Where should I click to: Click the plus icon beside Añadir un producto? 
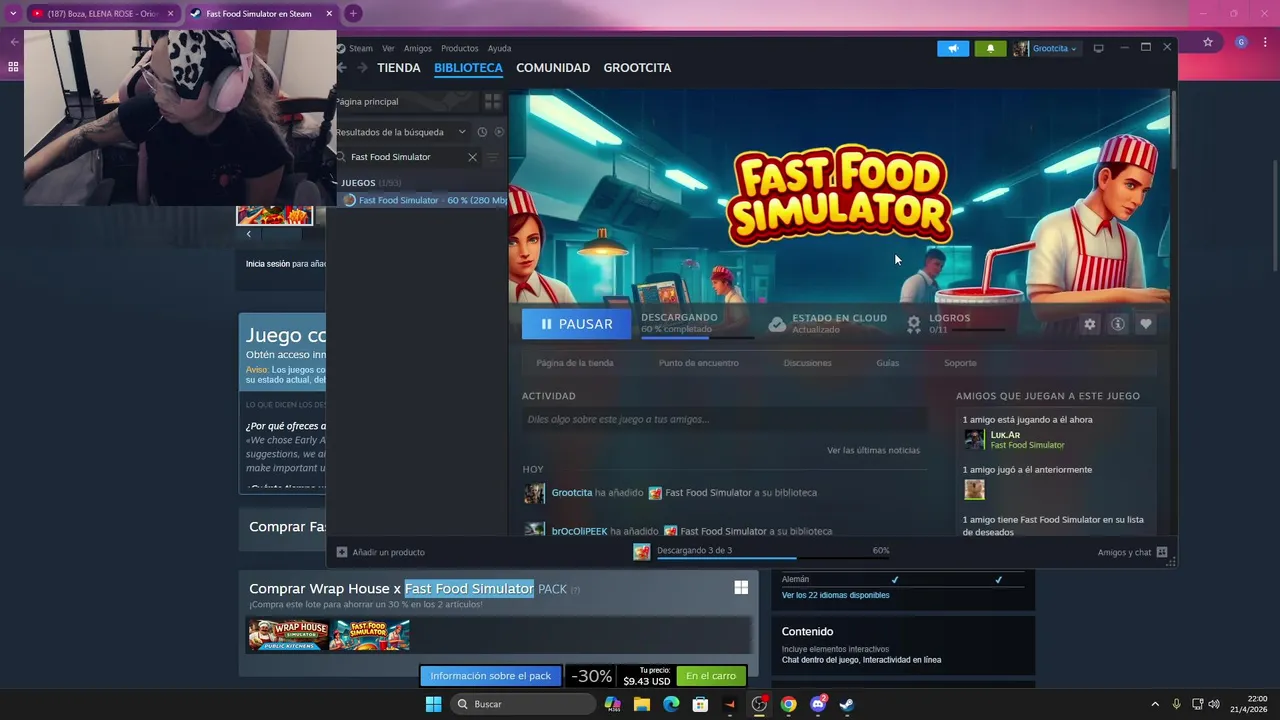click(x=342, y=552)
